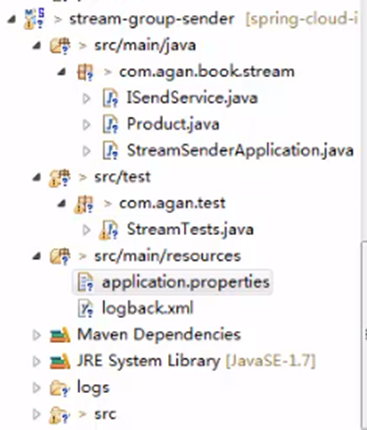This screenshot has width=367, height=430.
Task: Click the src/main/resources folder icon
Action: (60, 256)
